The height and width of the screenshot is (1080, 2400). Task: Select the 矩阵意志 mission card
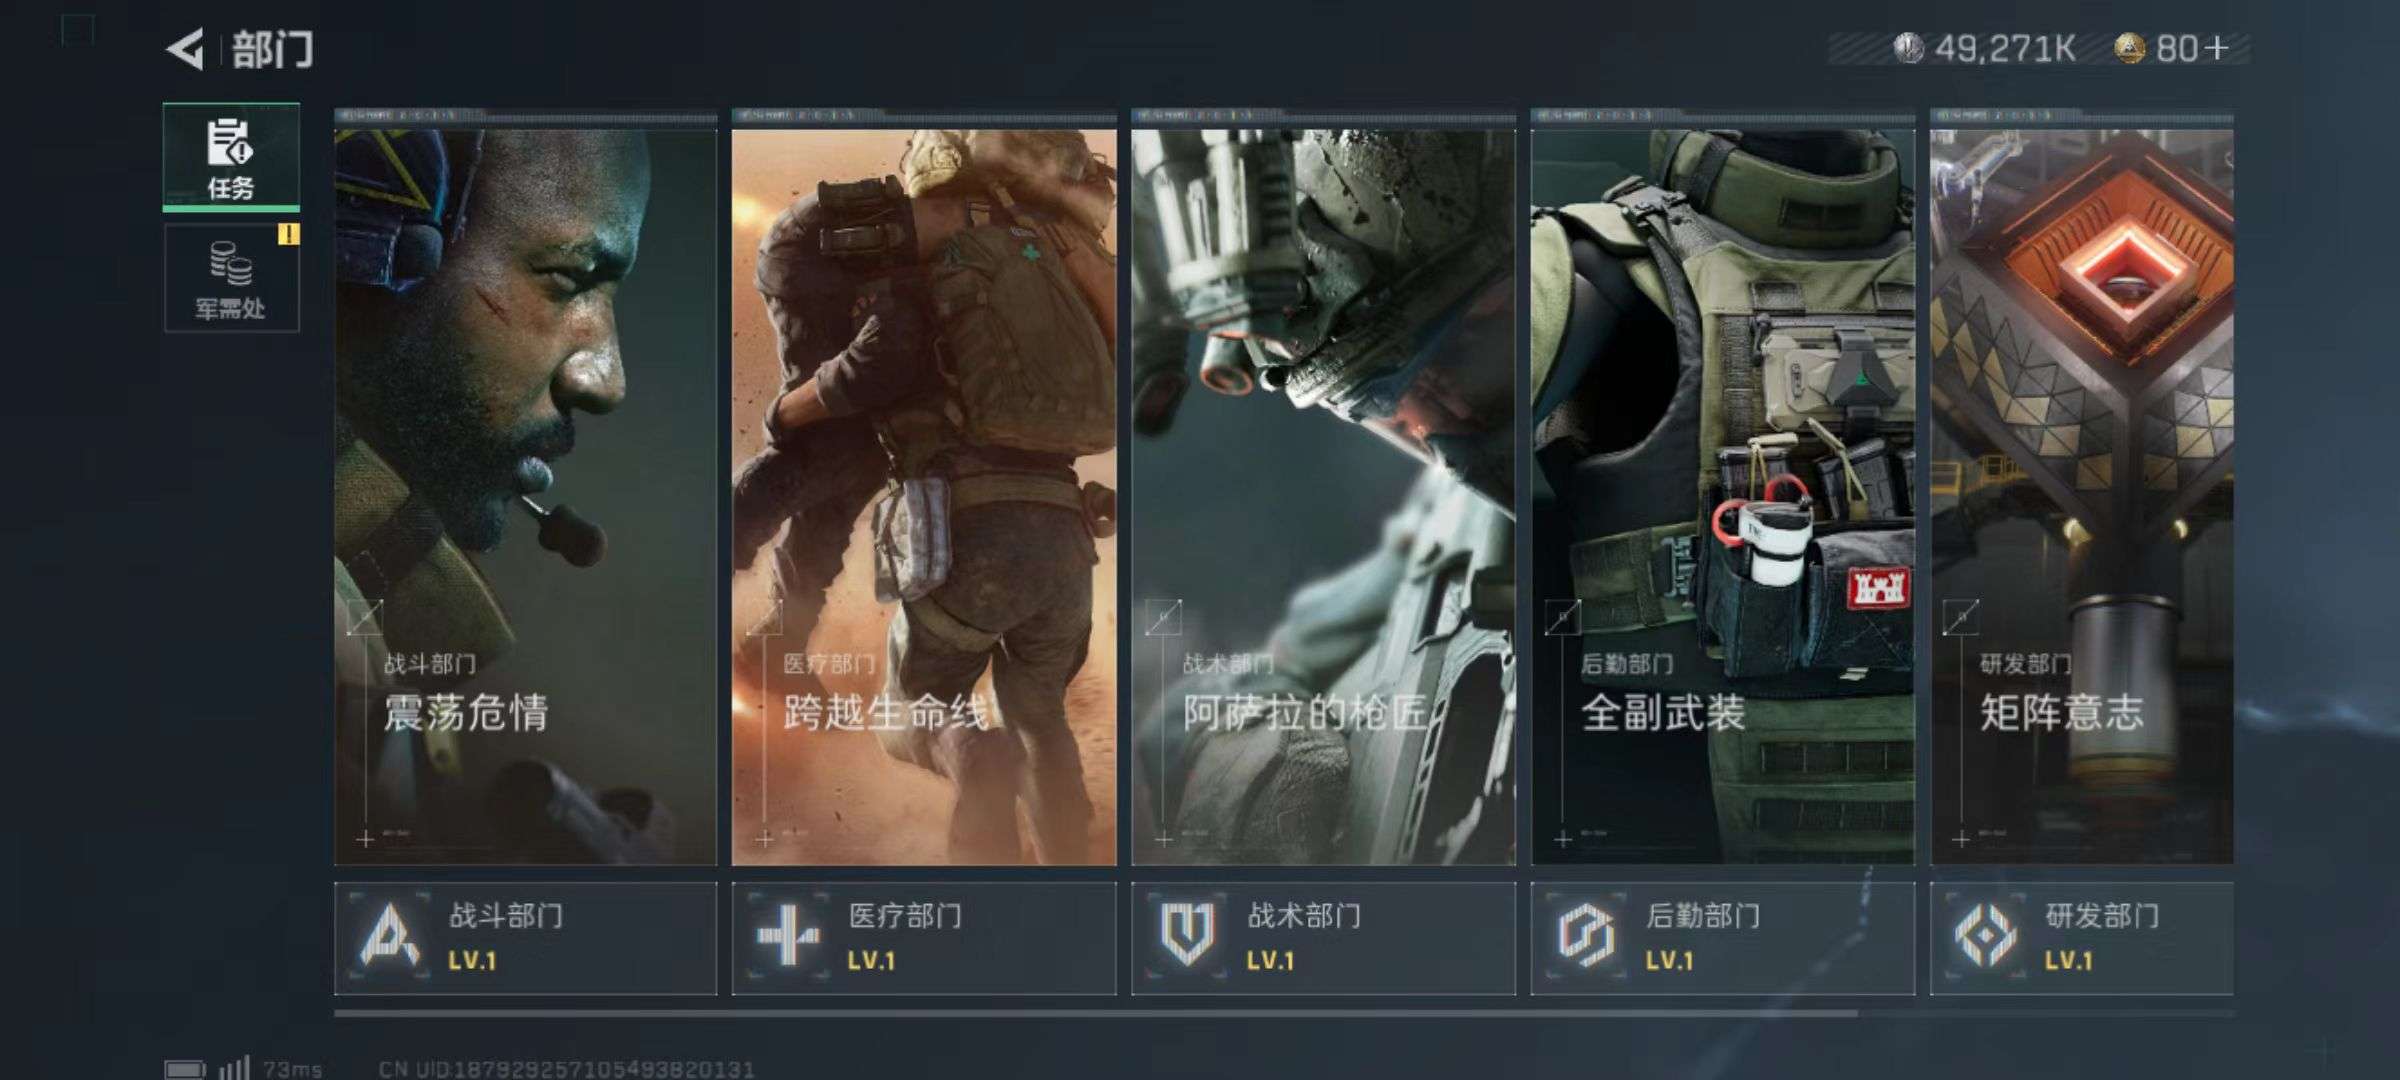[2081, 488]
